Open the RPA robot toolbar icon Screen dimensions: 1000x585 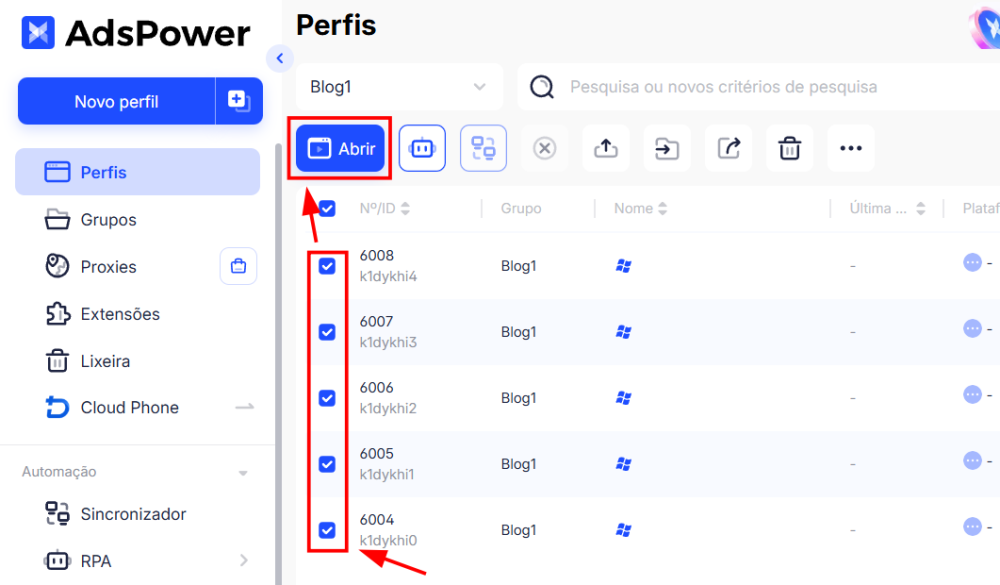(x=422, y=149)
